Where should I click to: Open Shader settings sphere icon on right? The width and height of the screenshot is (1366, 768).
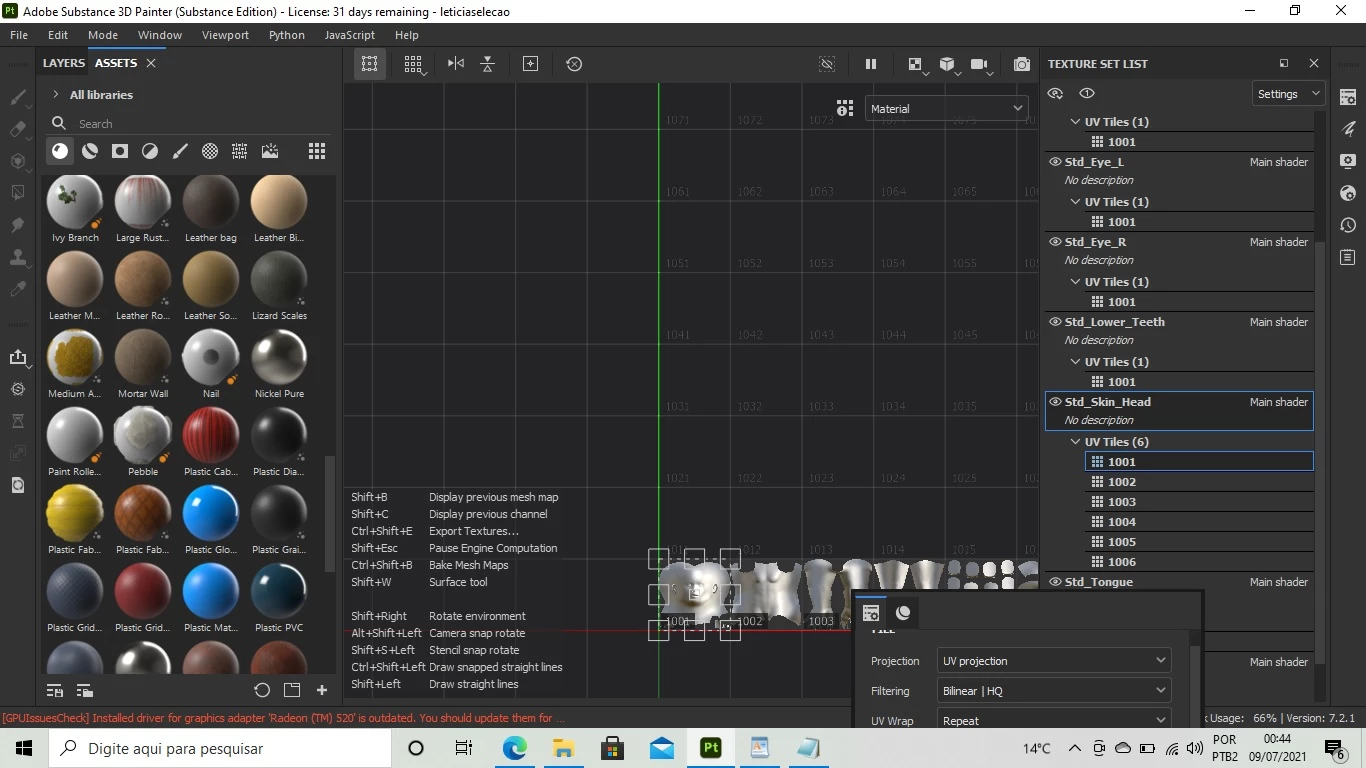(1348, 193)
